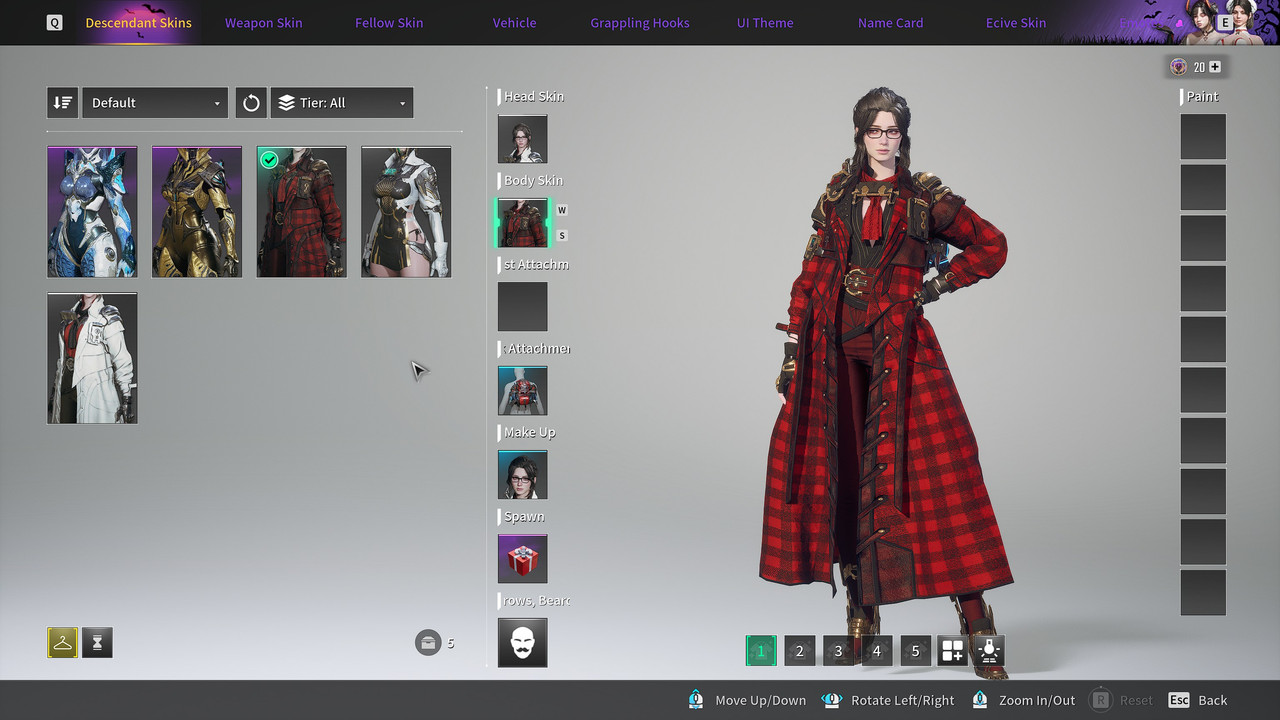Click the S key icon beside Body Skin

tap(562, 236)
